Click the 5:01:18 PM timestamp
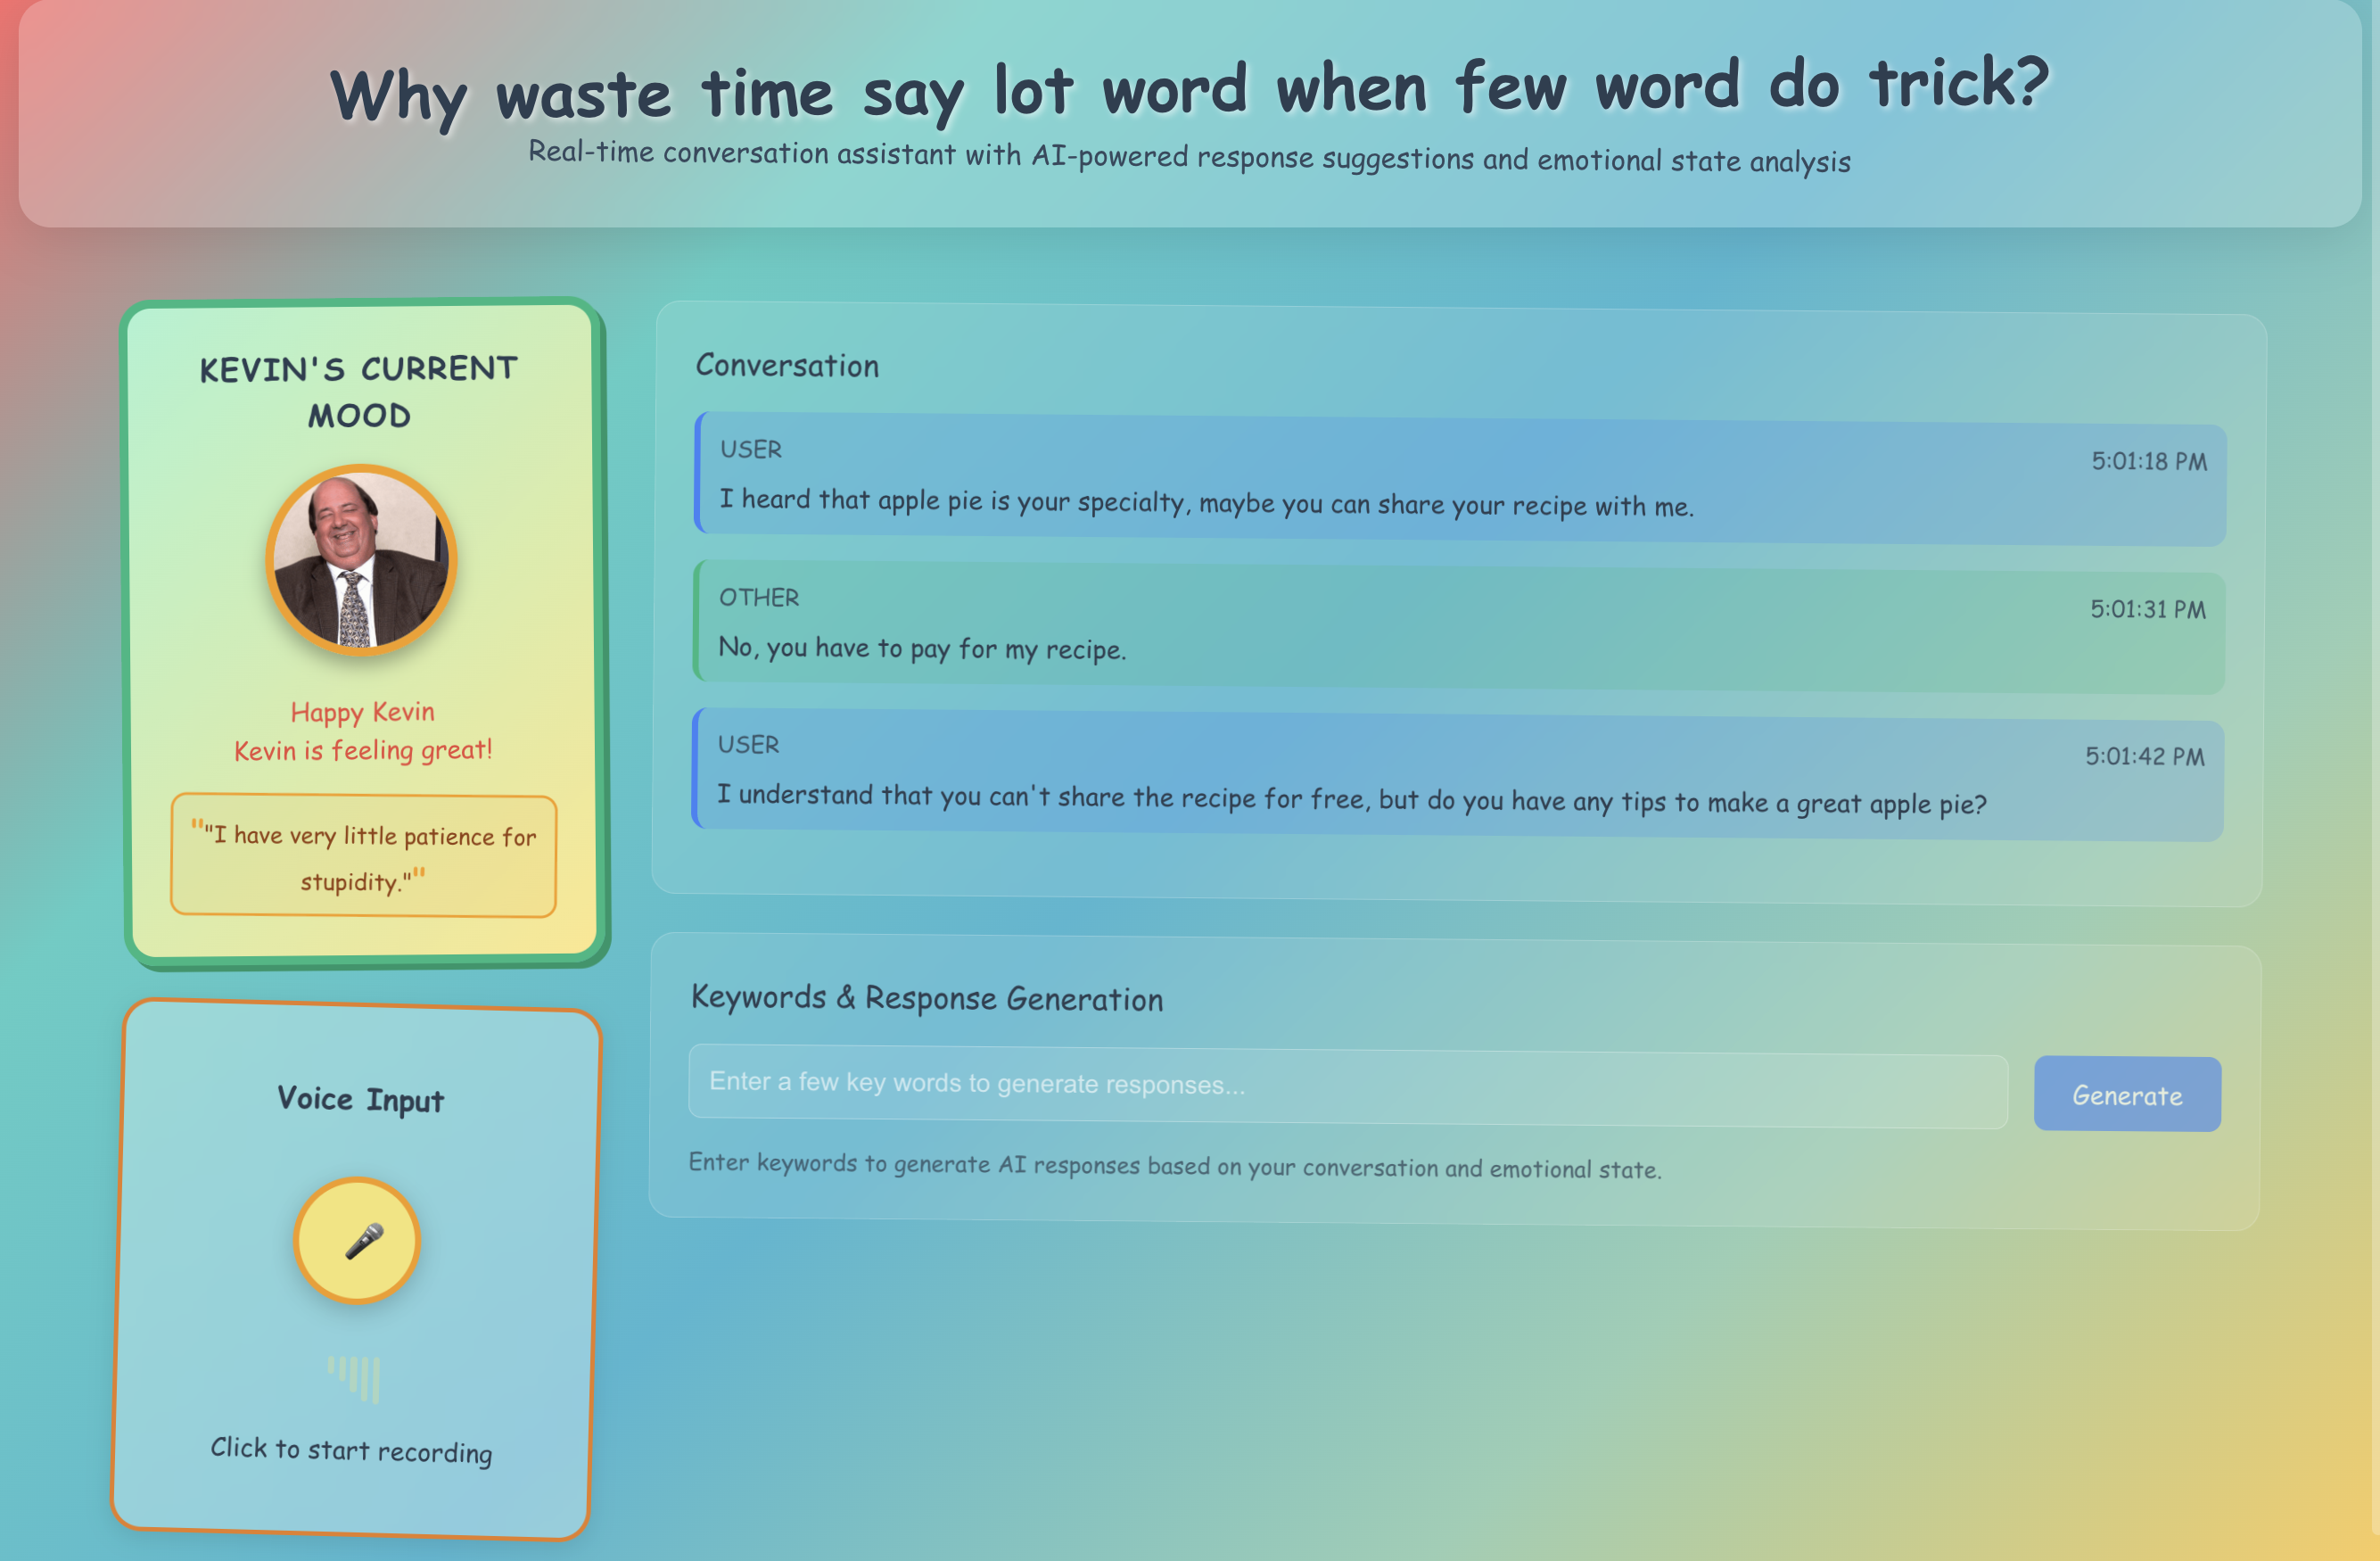This screenshot has width=2380, height=1561. tap(2148, 461)
